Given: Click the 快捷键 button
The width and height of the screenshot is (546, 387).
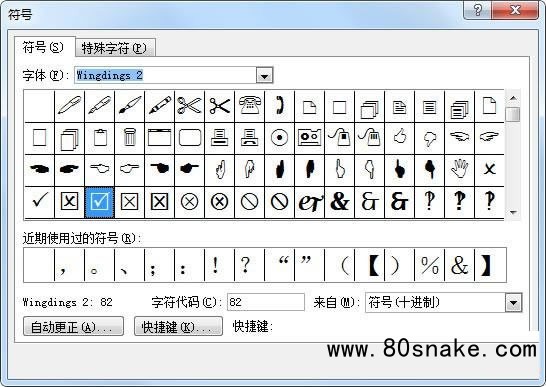Looking at the screenshot, I should (x=178, y=326).
